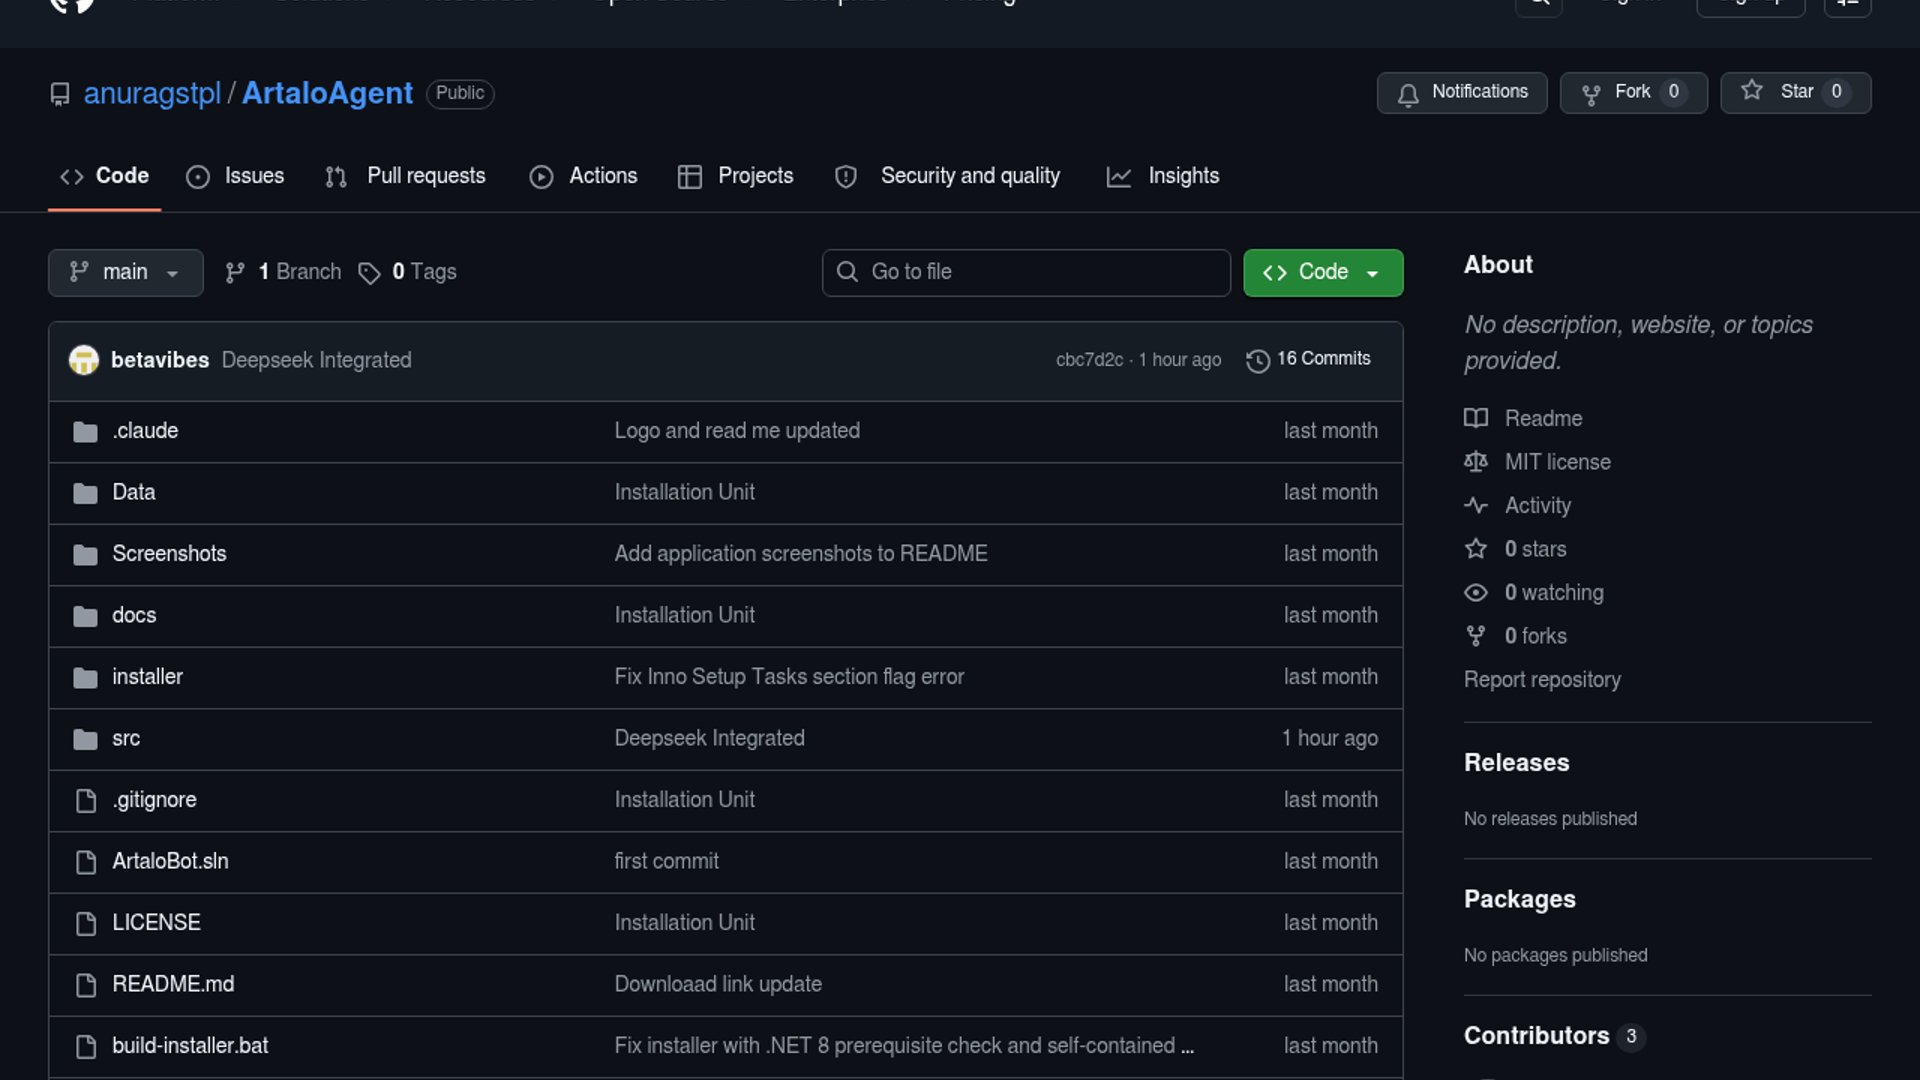This screenshot has width=1920, height=1080.
Task: Click the Readme book icon
Action: (1476, 418)
